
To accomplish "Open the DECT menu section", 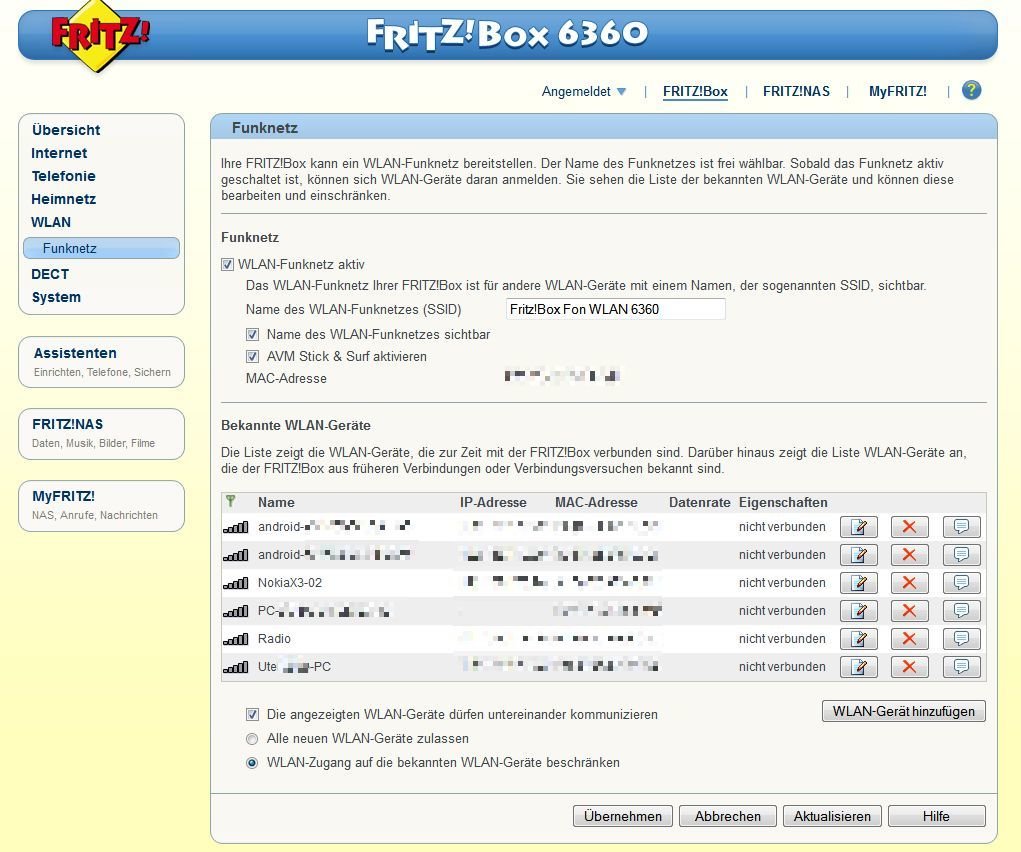I will [50, 274].
